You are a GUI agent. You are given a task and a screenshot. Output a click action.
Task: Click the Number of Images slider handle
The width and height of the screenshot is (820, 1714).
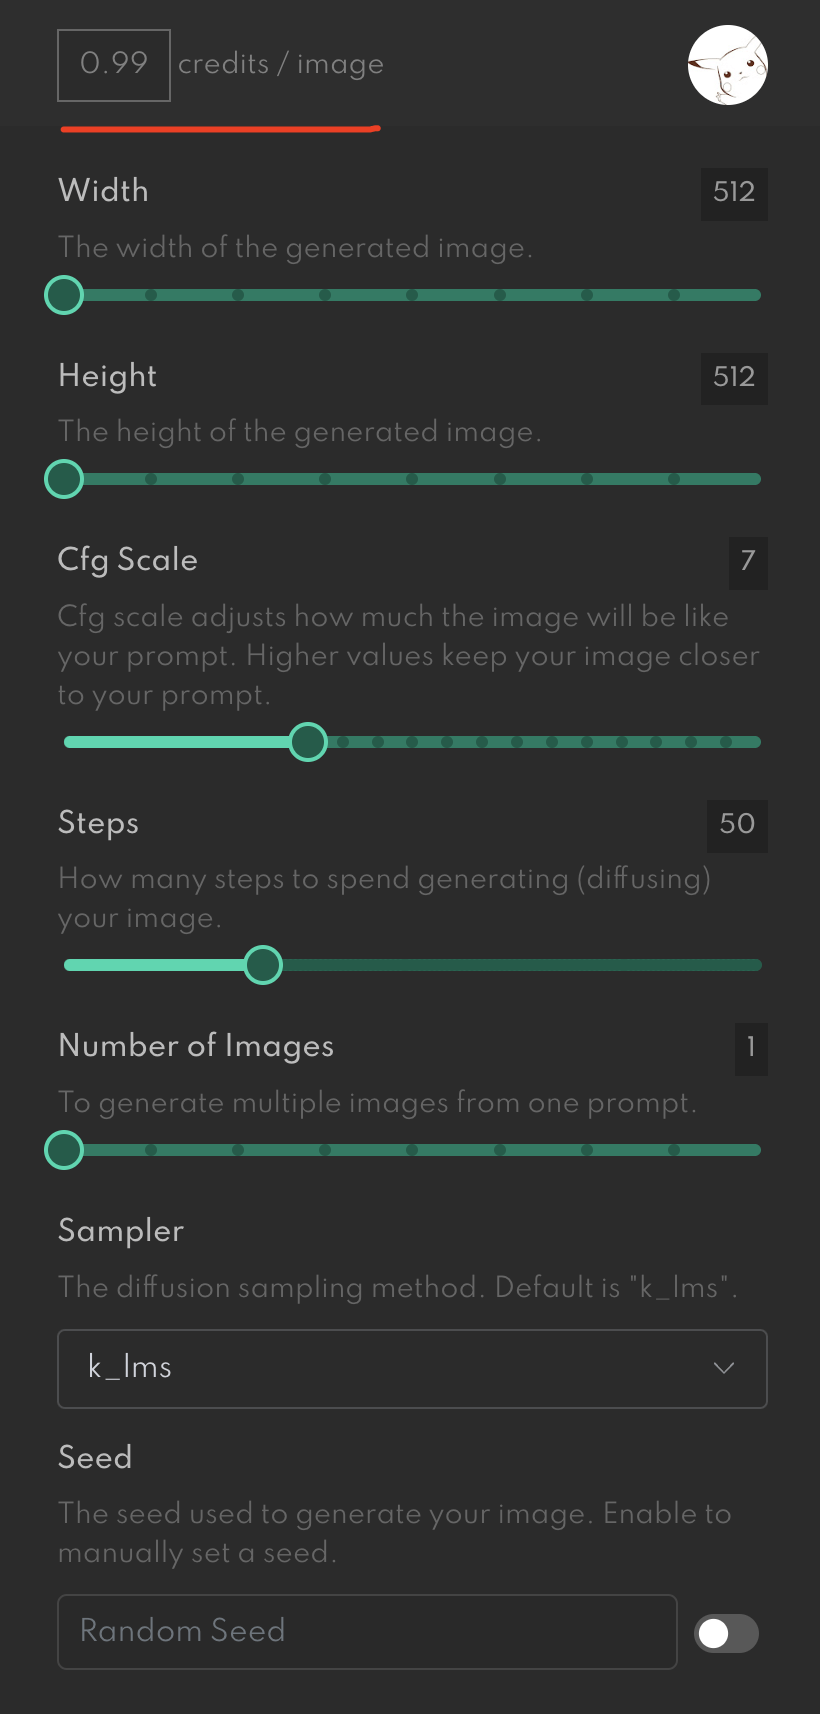click(65, 1150)
